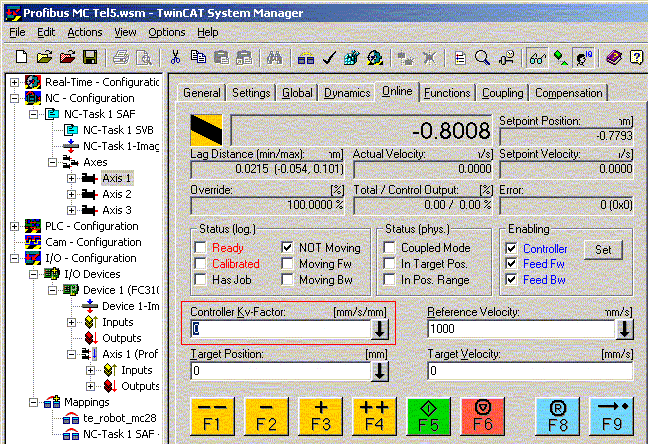
Task: Open the red folder toolbar icon
Action: [x=67, y=57]
